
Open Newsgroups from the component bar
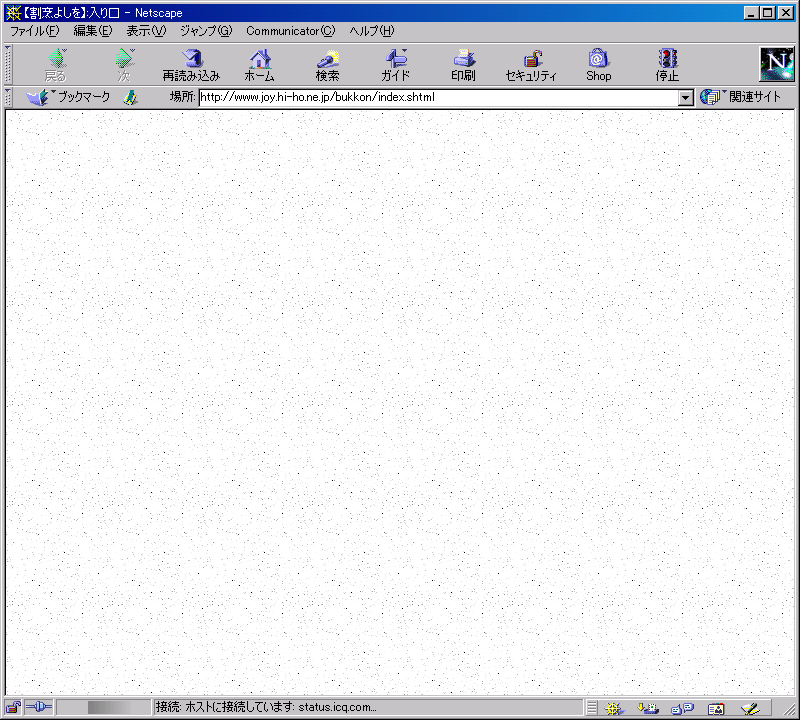682,708
